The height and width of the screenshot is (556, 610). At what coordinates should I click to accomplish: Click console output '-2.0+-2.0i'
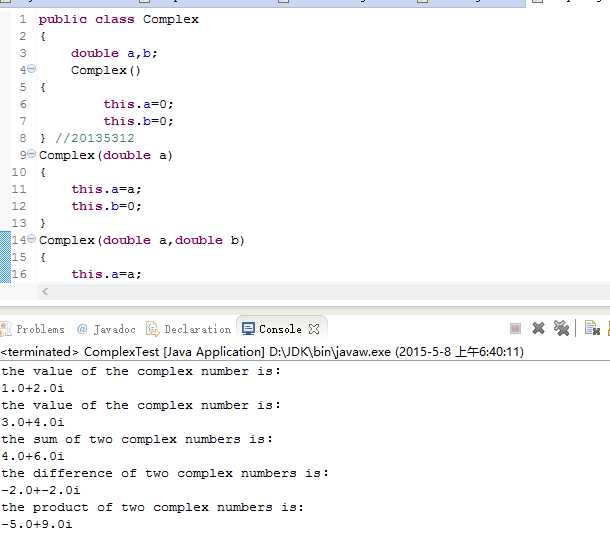(41, 490)
